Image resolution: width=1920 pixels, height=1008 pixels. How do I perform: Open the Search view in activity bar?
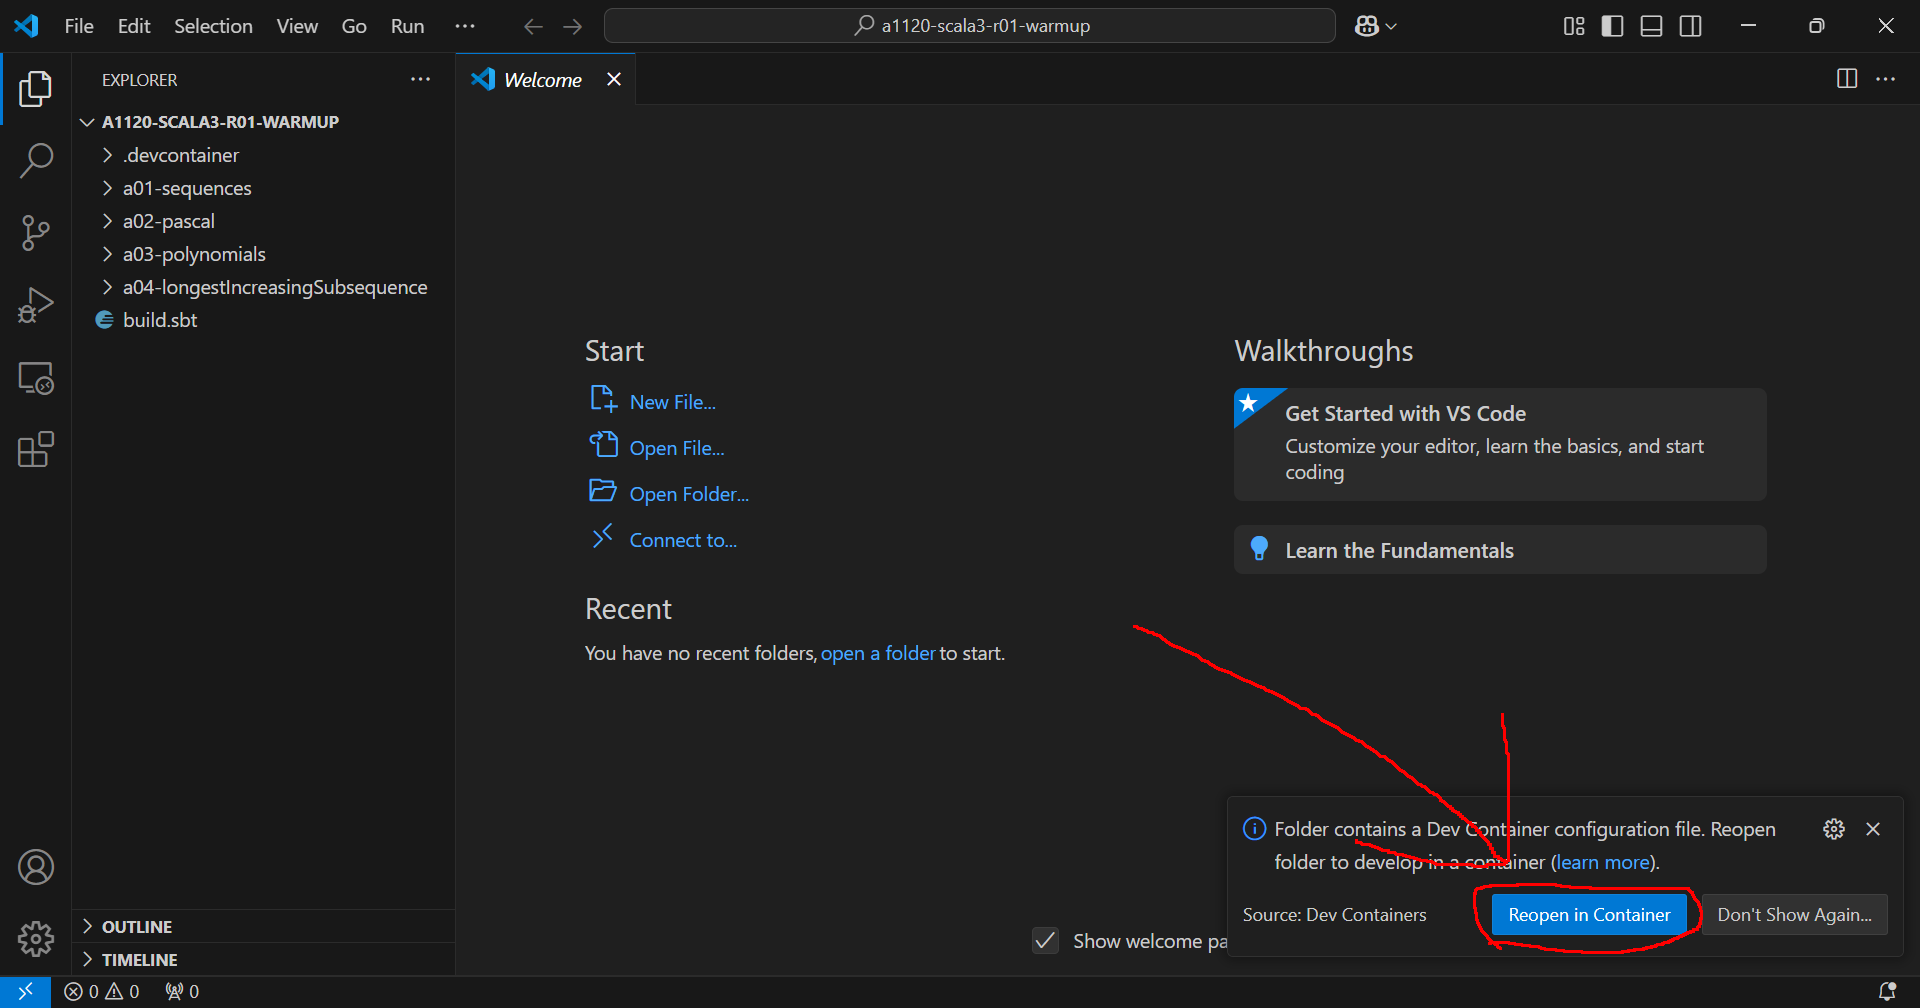(x=36, y=160)
